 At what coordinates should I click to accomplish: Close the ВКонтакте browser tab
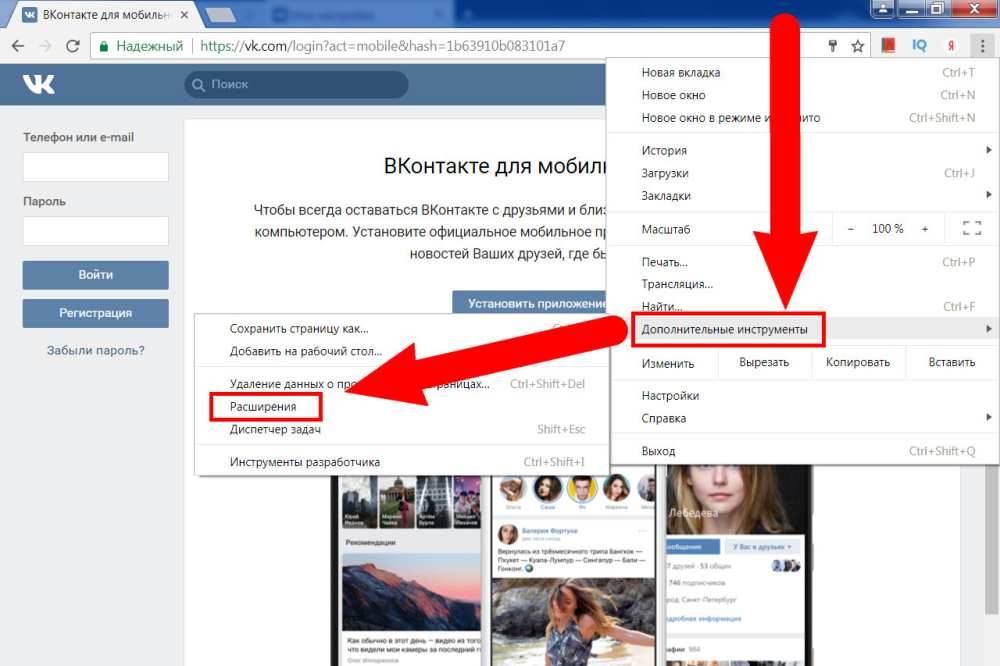(184, 15)
